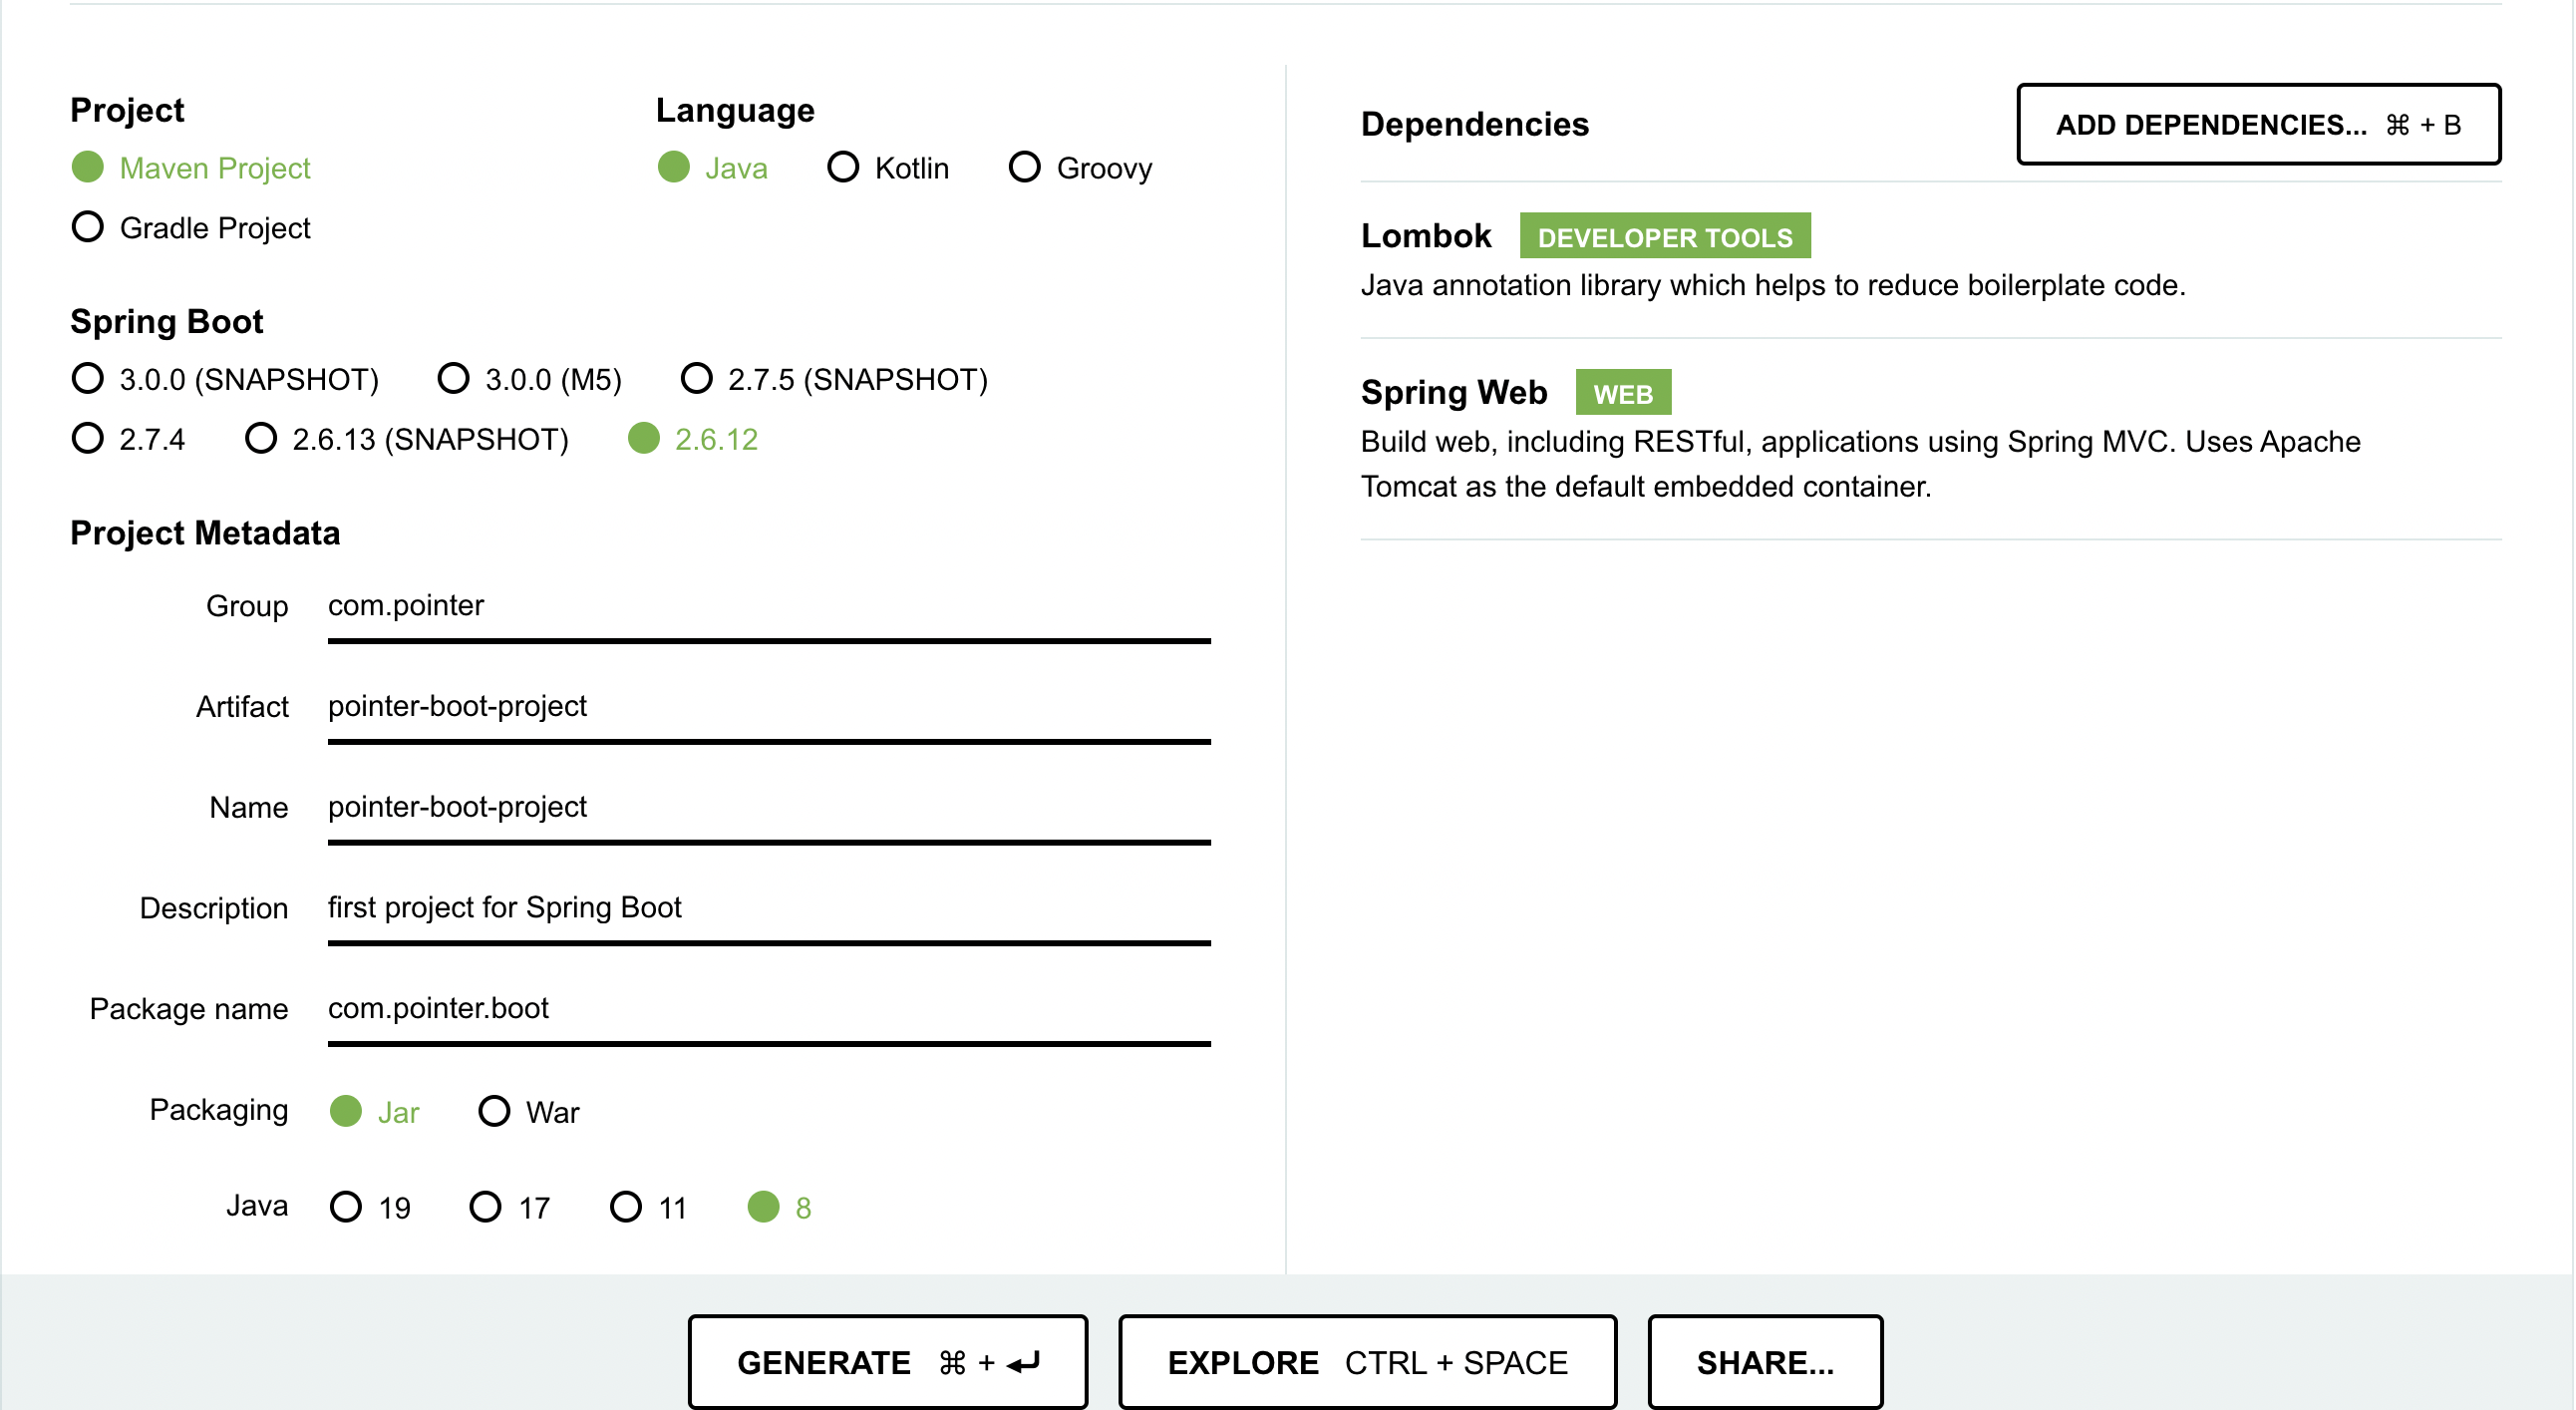Select the Gradle Project radio button
This screenshot has width=2576, height=1410.
point(88,227)
